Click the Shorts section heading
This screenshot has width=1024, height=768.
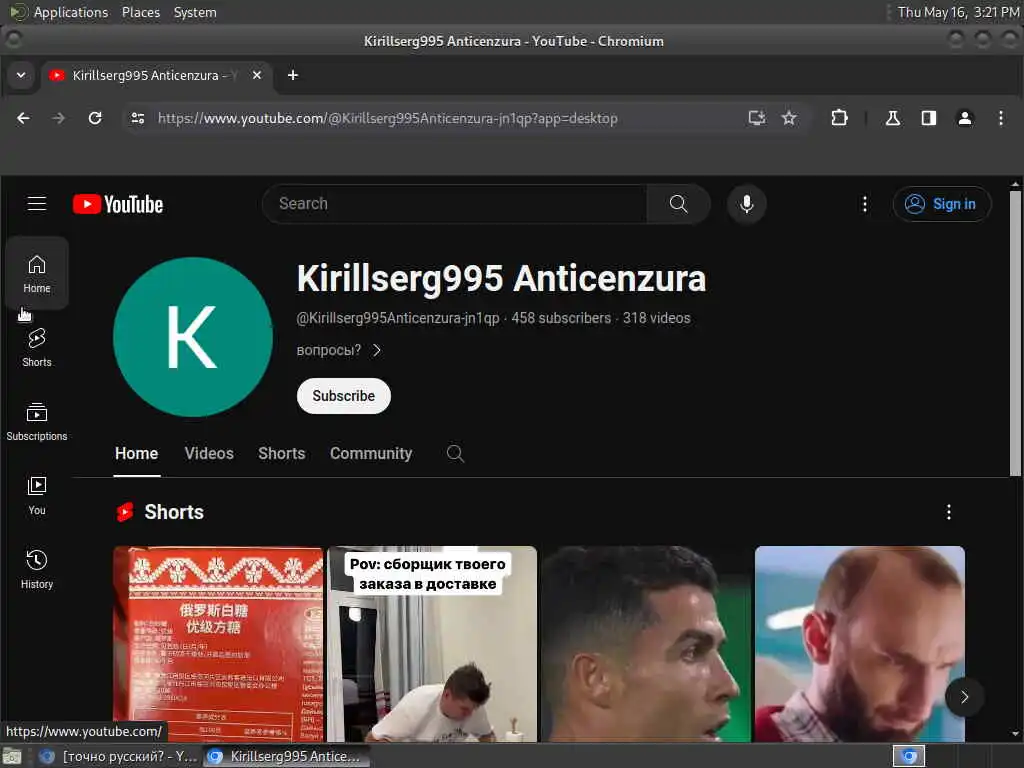point(174,512)
